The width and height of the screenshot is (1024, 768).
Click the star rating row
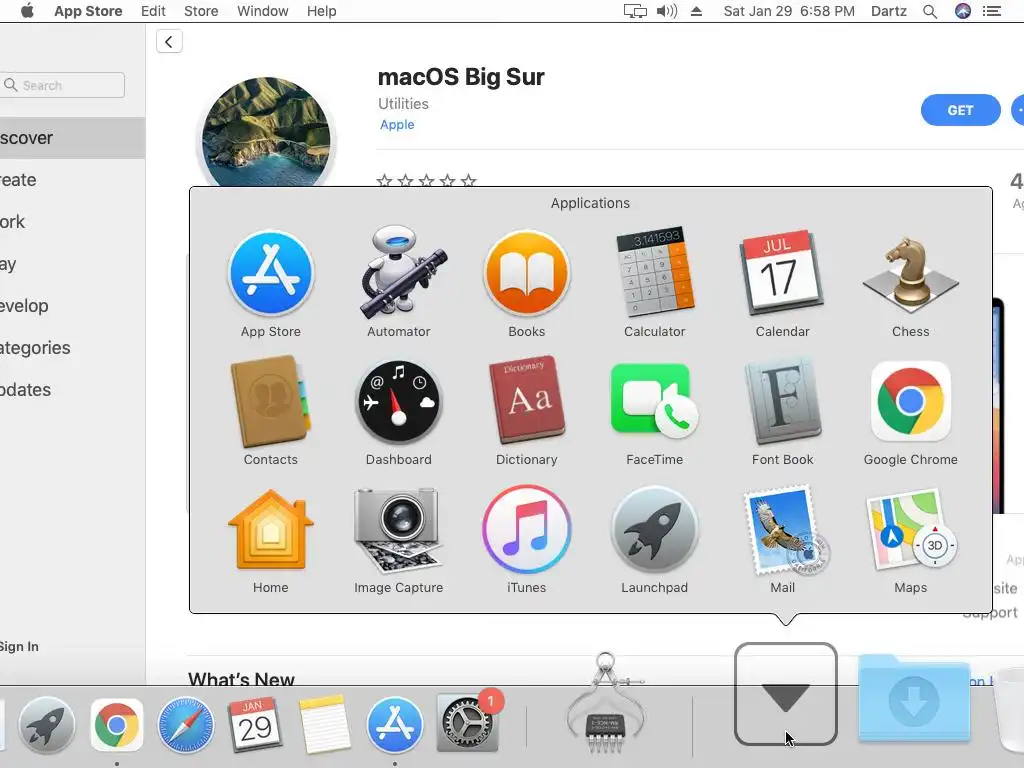(426, 180)
